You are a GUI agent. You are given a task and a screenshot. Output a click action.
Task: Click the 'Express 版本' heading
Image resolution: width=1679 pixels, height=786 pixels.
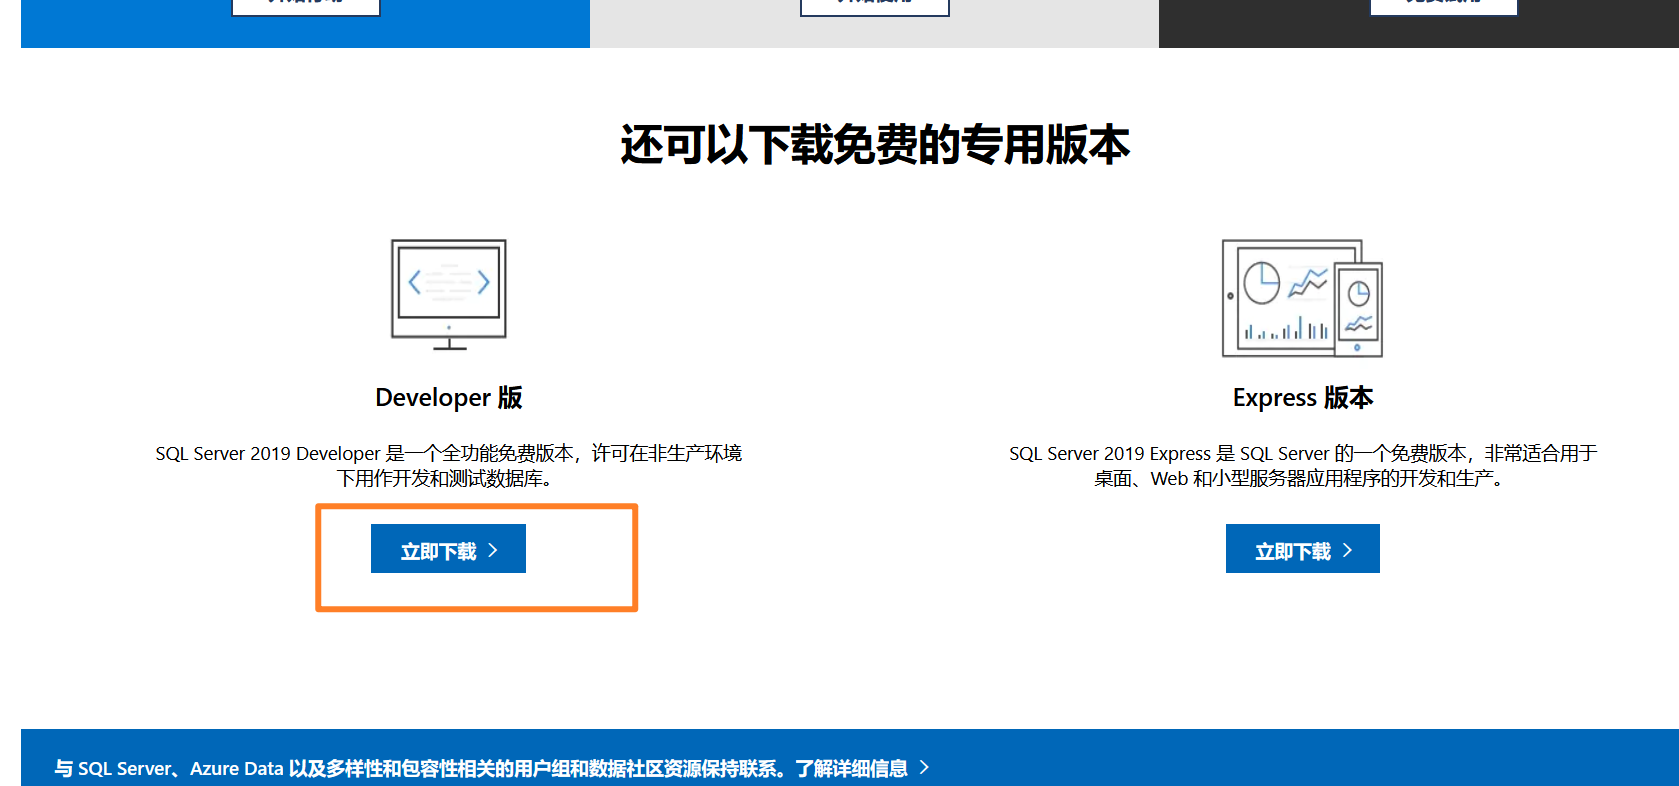(1303, 398)
